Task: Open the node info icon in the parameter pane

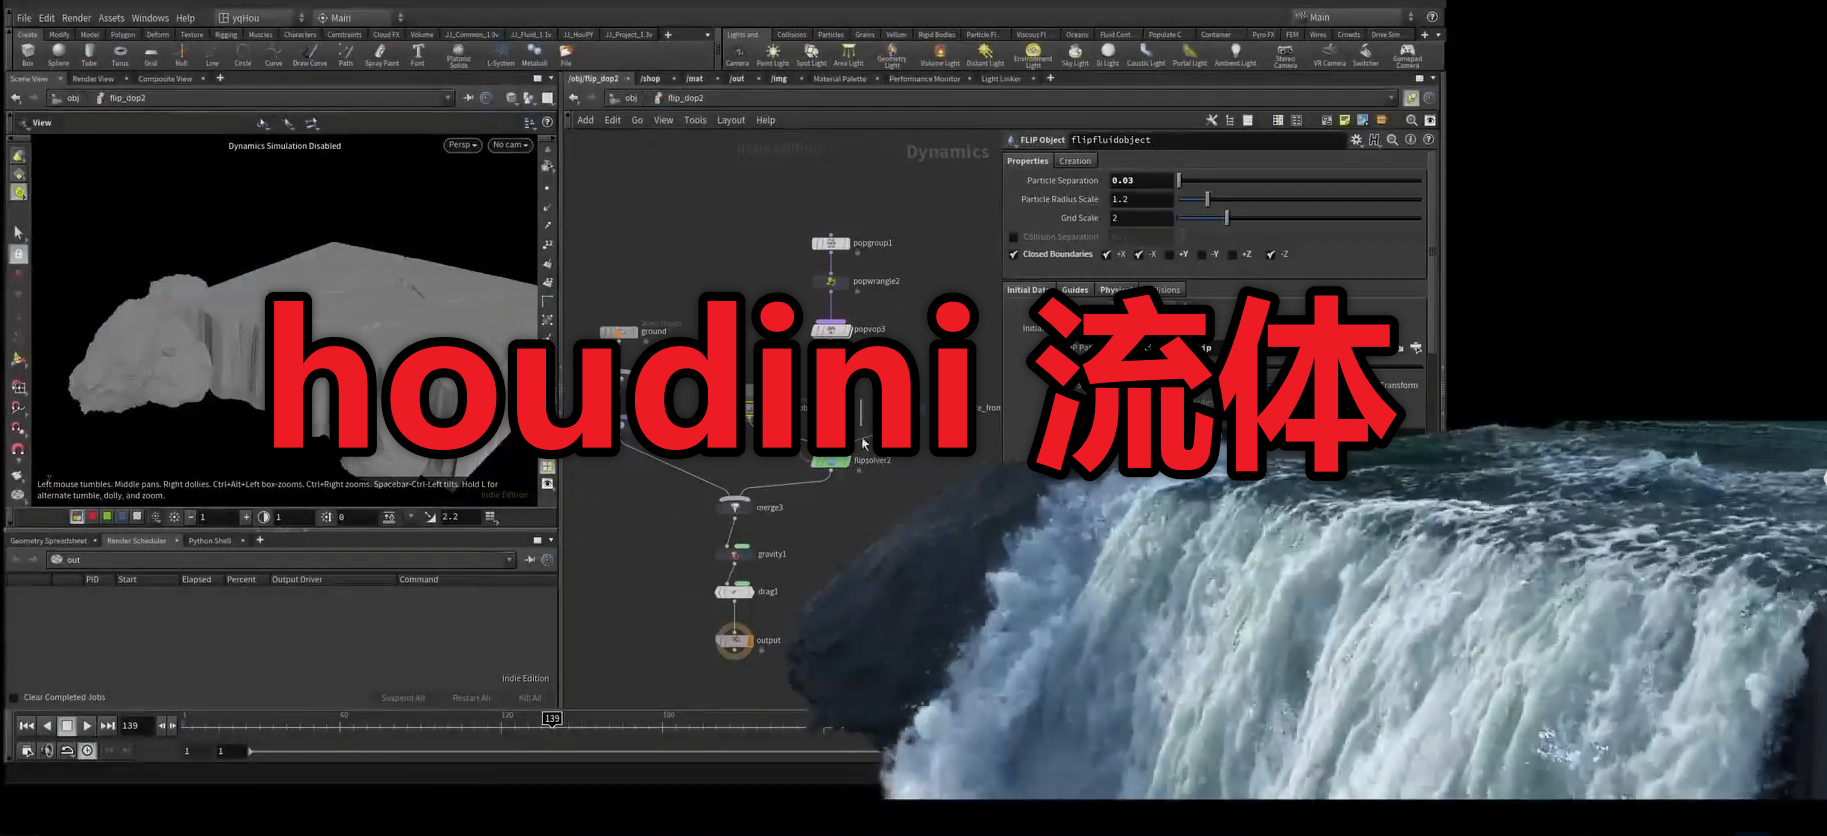Action: [1410, 140]
